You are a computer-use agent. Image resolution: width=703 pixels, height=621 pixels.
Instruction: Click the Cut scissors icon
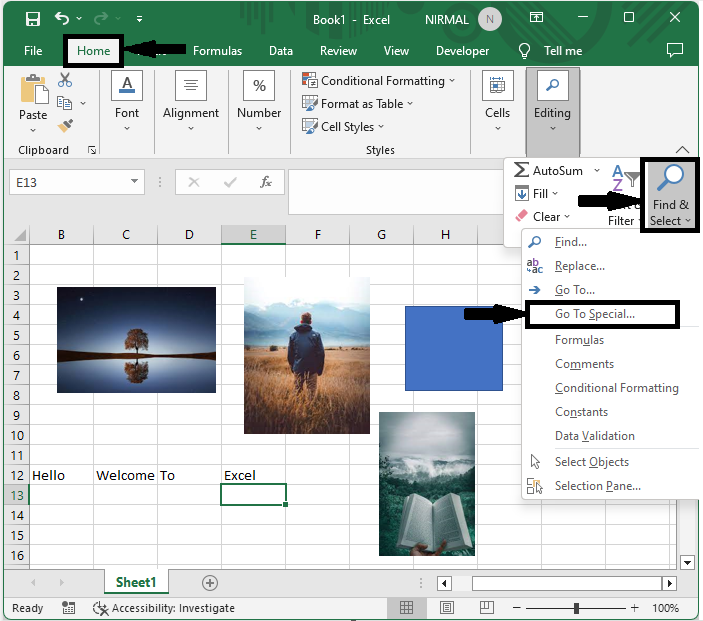pos(65,80)
